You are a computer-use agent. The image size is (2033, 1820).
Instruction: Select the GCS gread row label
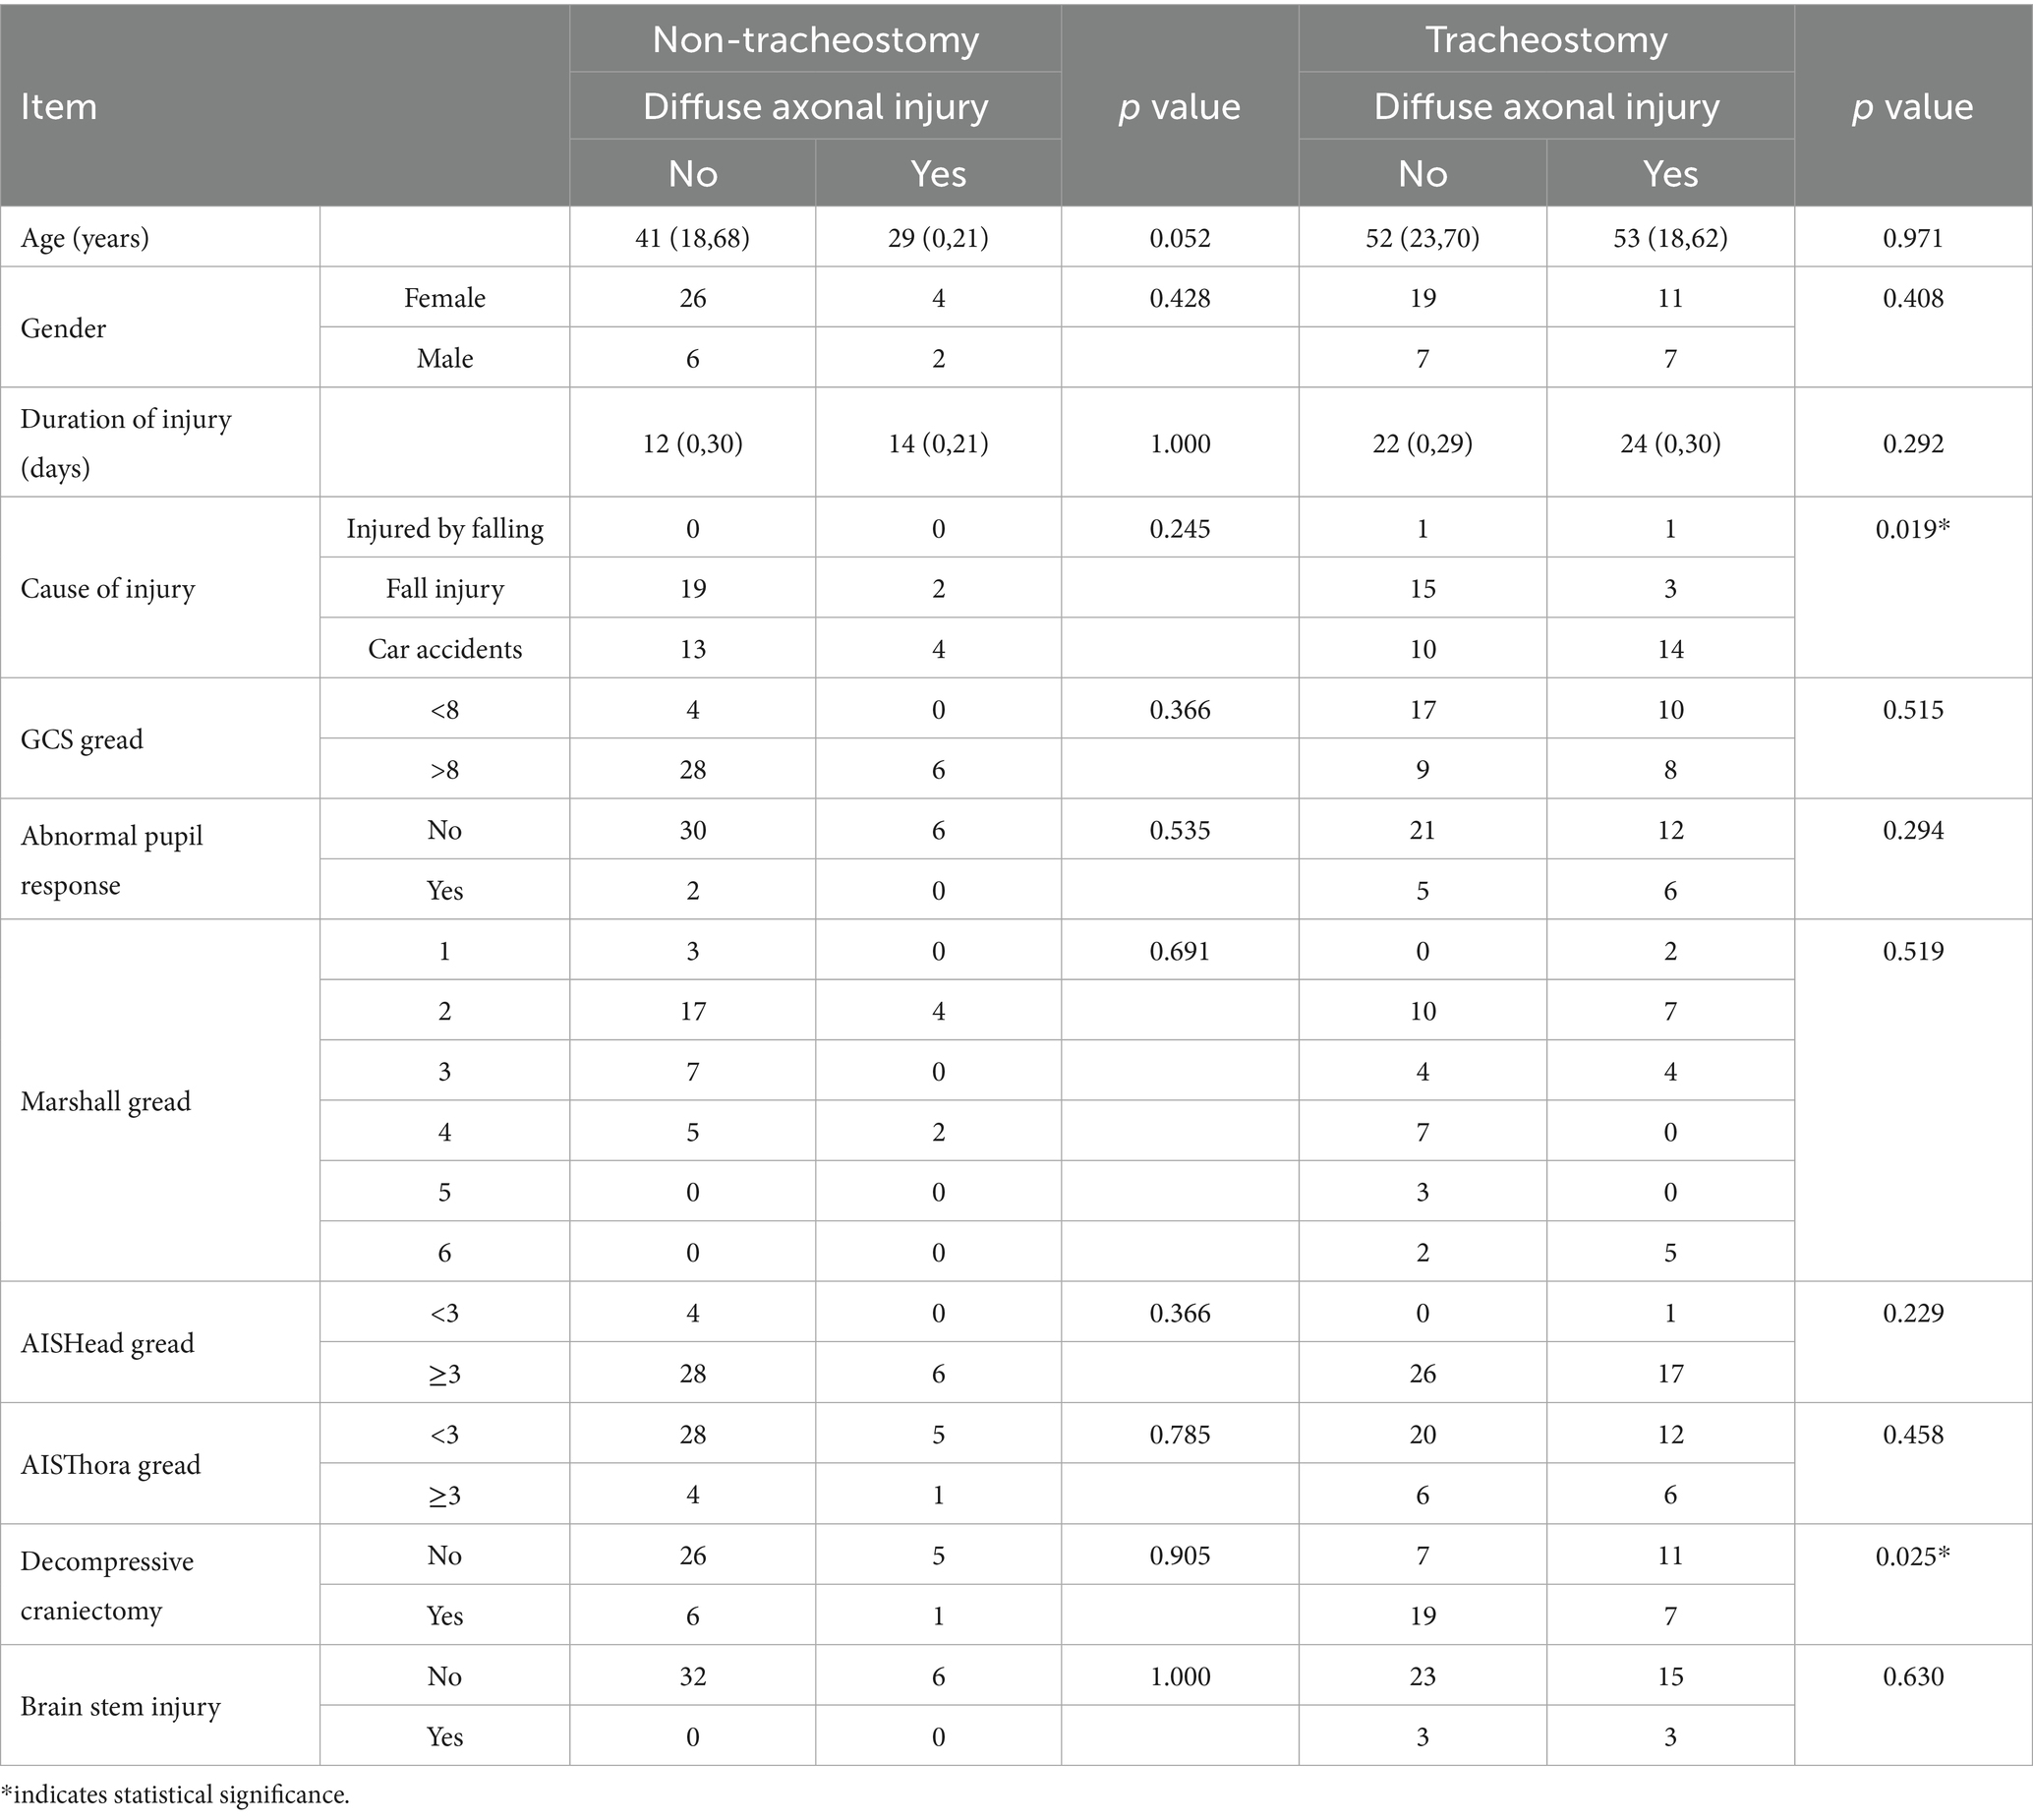click(82, 739)
